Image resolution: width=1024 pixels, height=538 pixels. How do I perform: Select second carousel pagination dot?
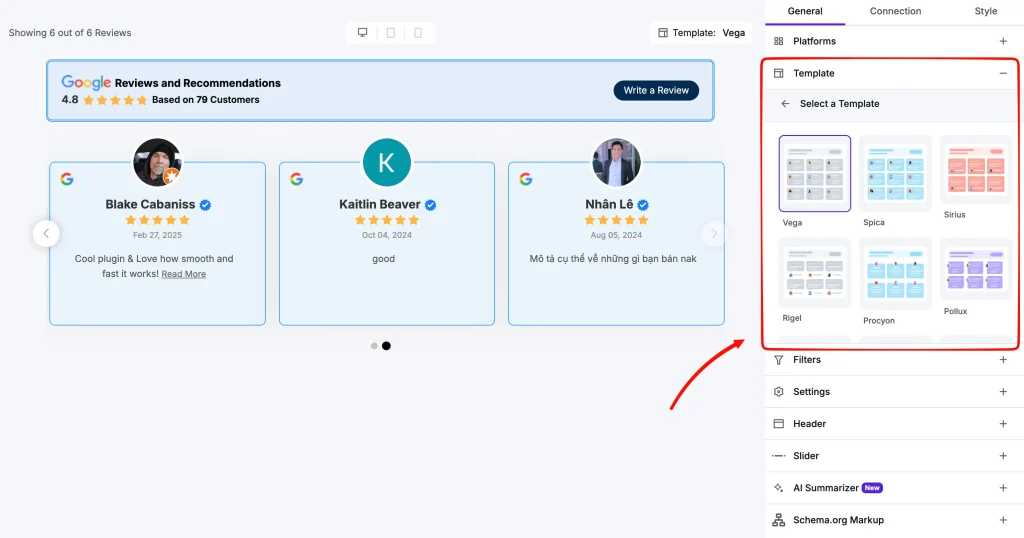(x=387, y=346)
